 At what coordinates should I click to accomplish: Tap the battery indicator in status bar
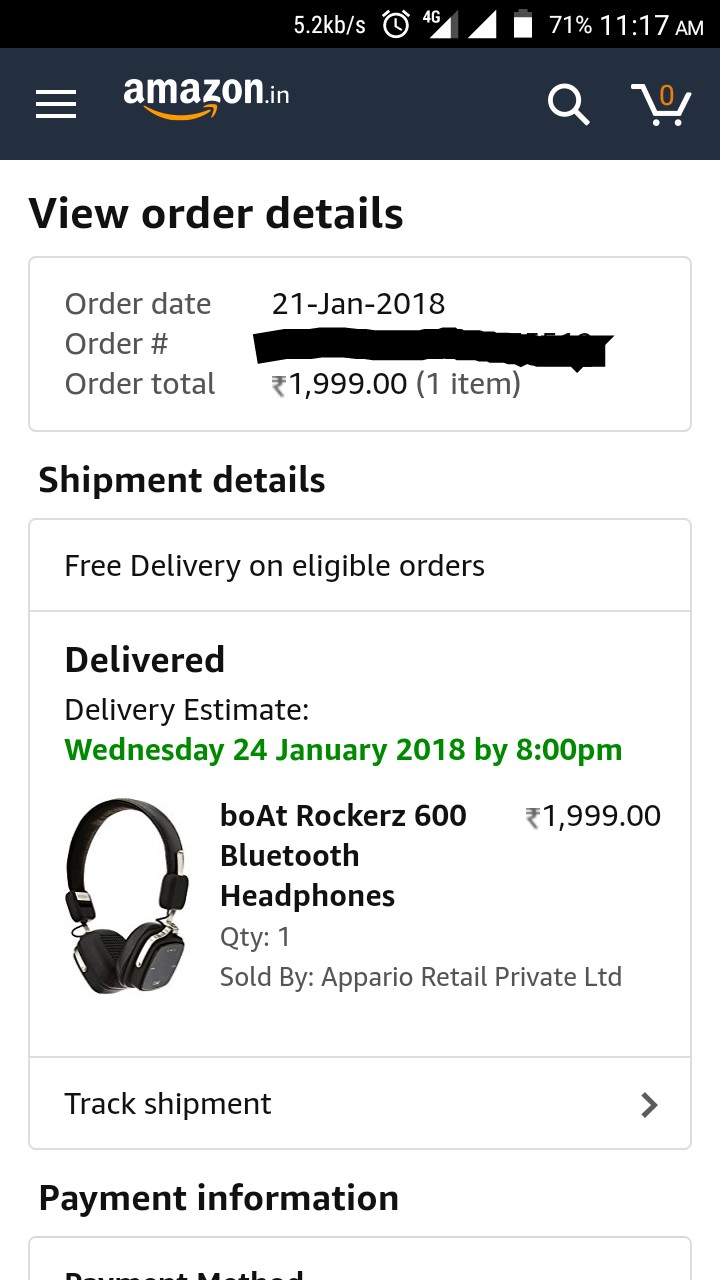[x=522, y=25]
